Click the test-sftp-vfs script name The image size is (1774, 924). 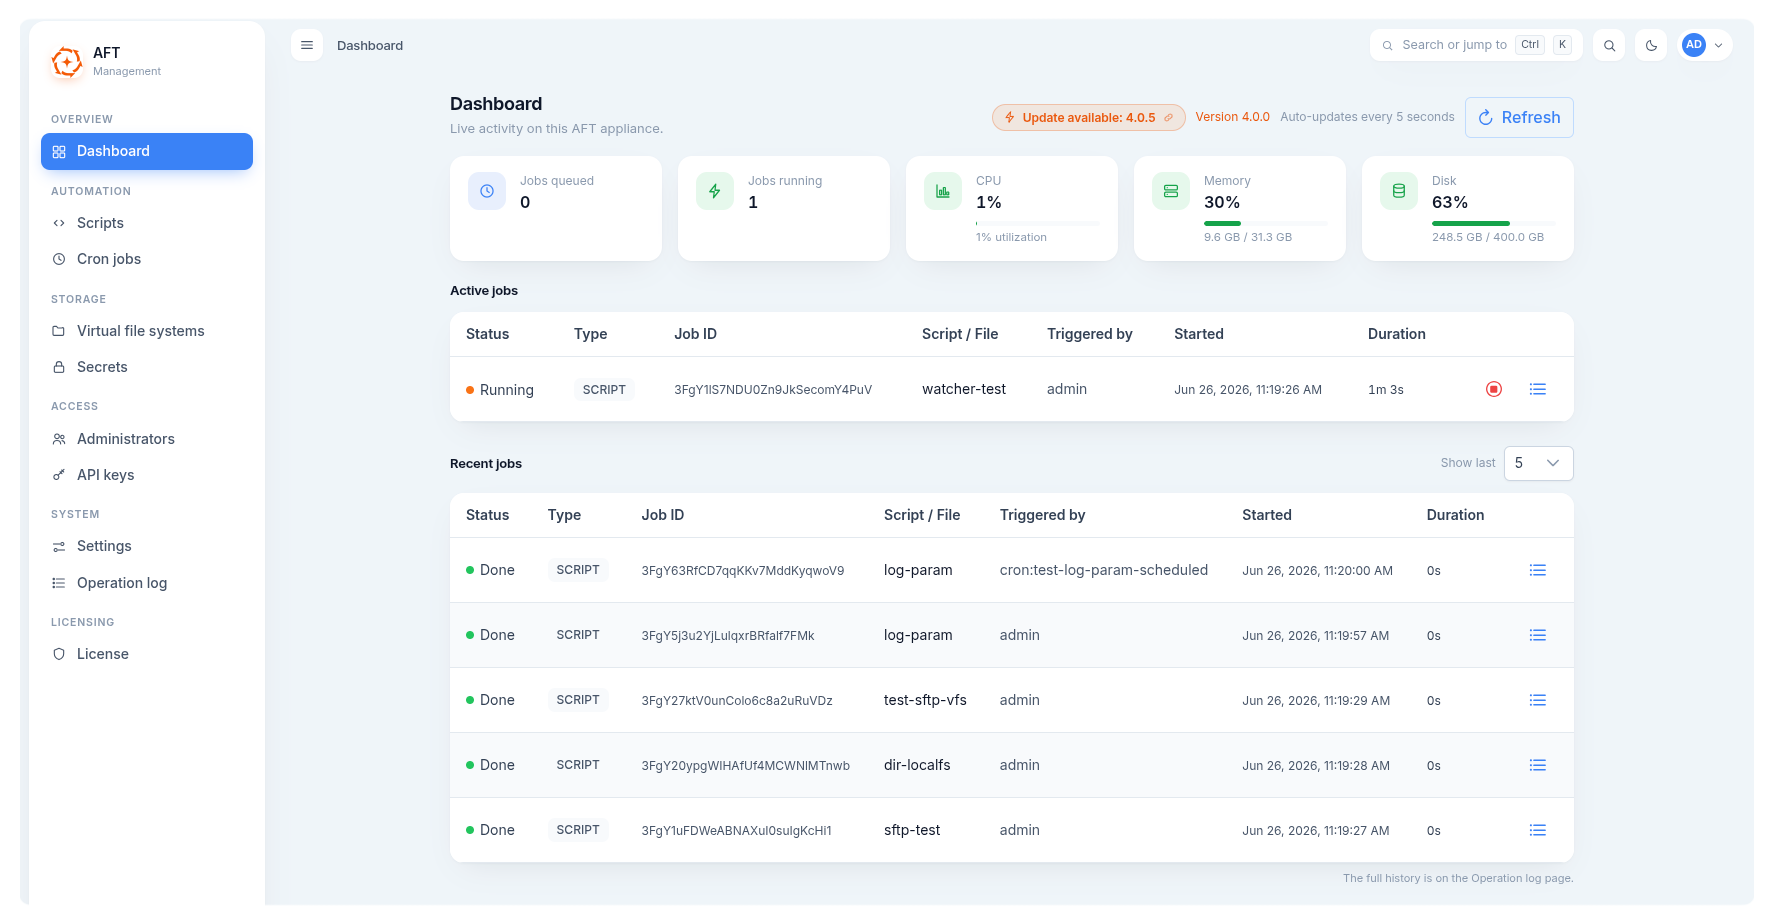[925, 700]
